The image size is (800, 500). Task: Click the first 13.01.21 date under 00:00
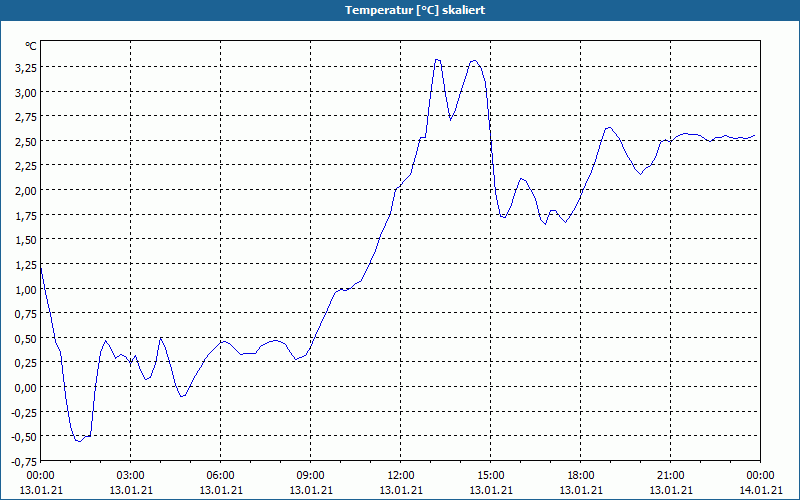41,490
